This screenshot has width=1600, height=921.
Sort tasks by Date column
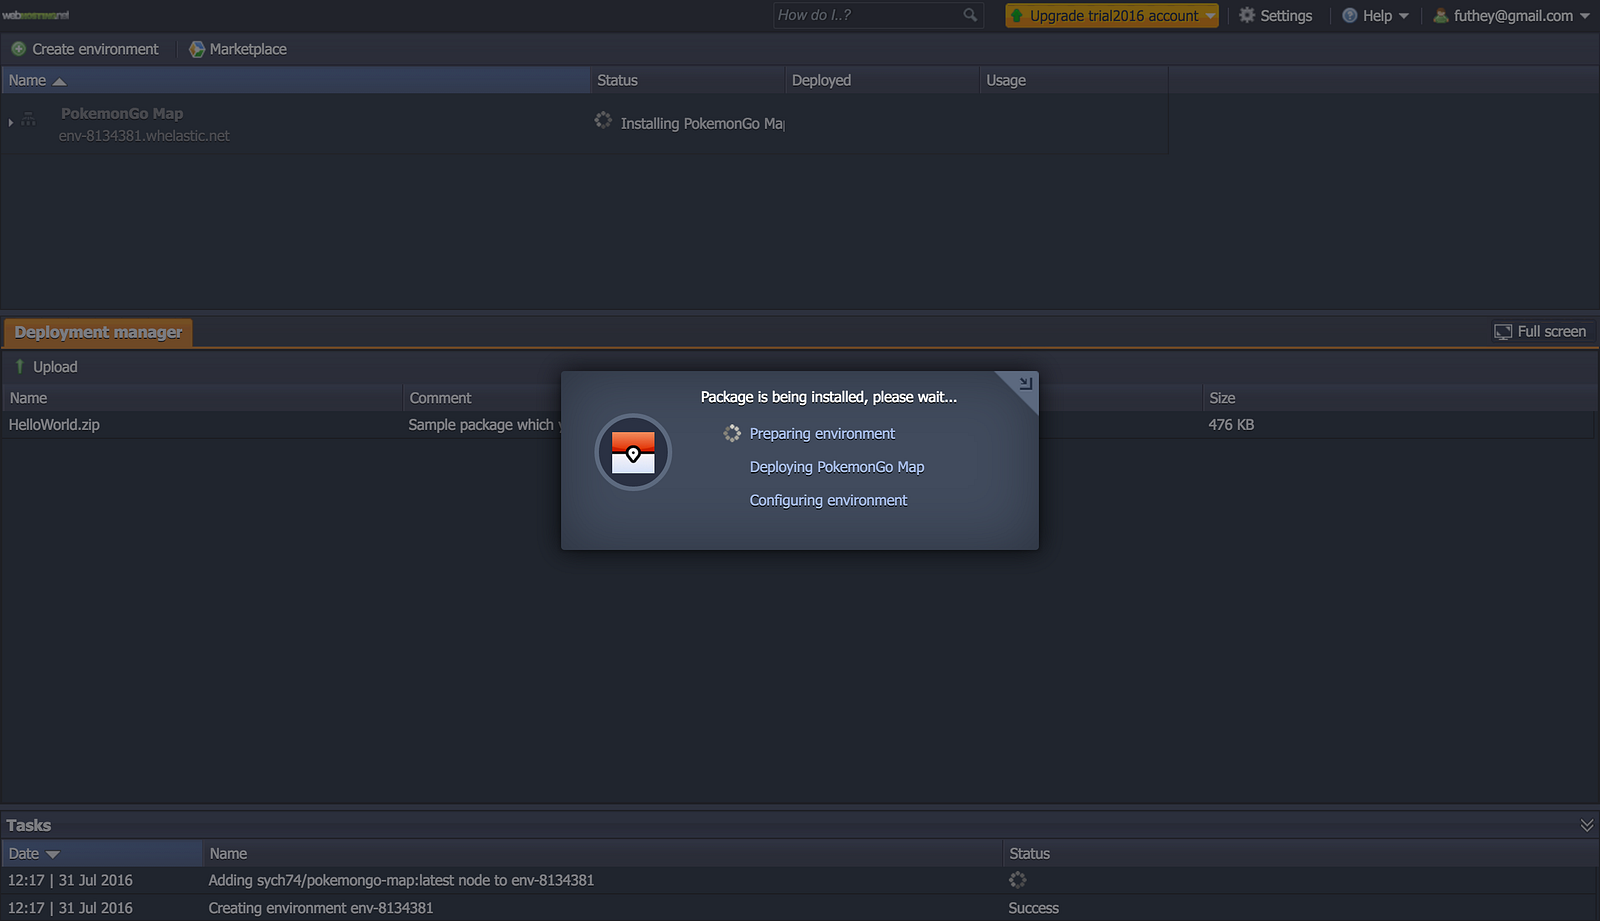[x=102, y=853]
